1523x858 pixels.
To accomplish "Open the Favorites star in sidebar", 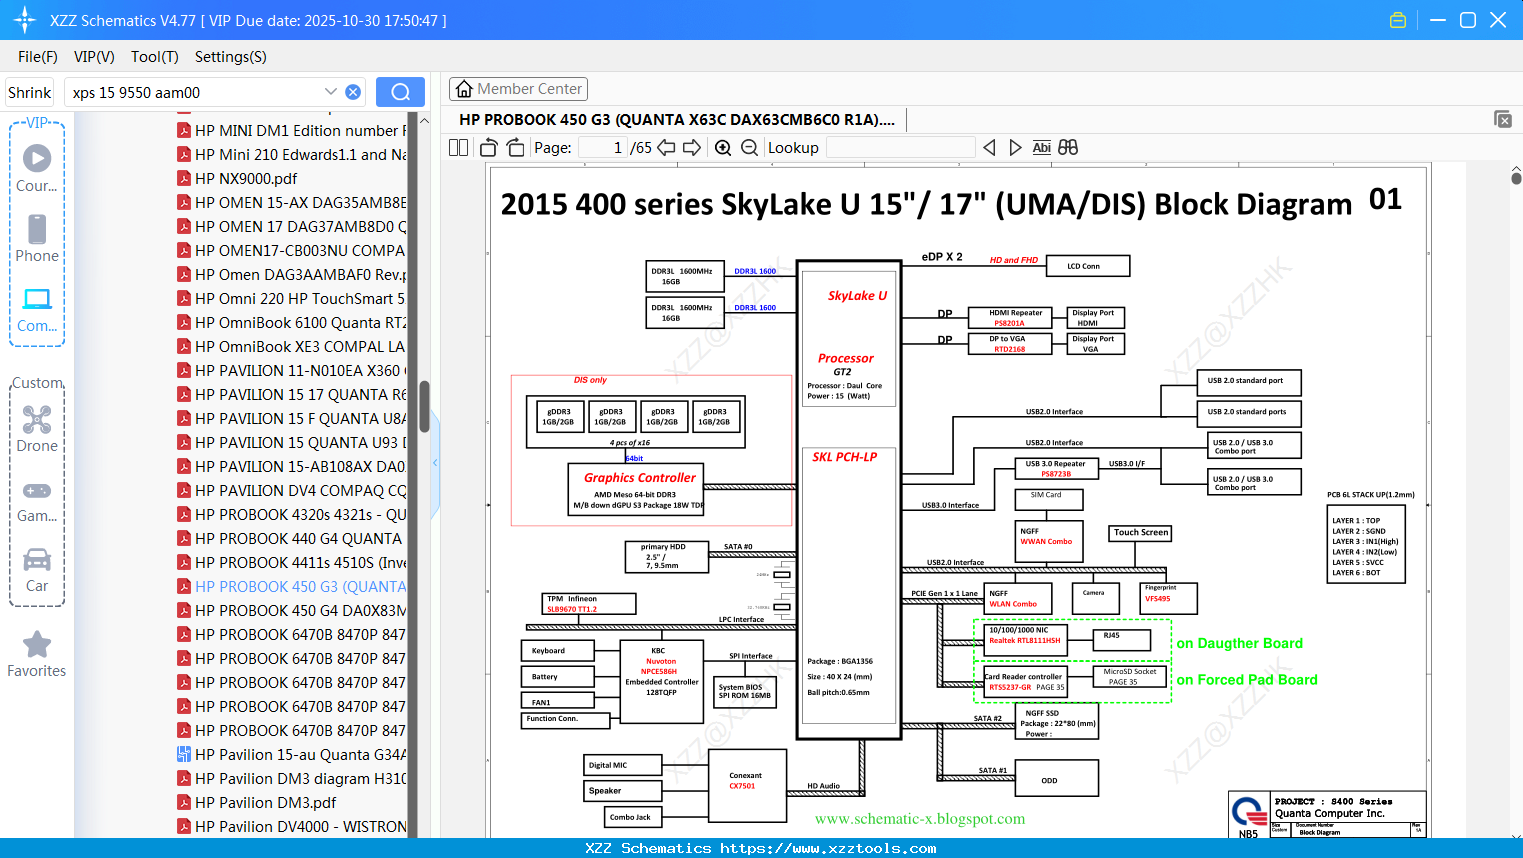I will pyautogui.click(x=37, y=654).
